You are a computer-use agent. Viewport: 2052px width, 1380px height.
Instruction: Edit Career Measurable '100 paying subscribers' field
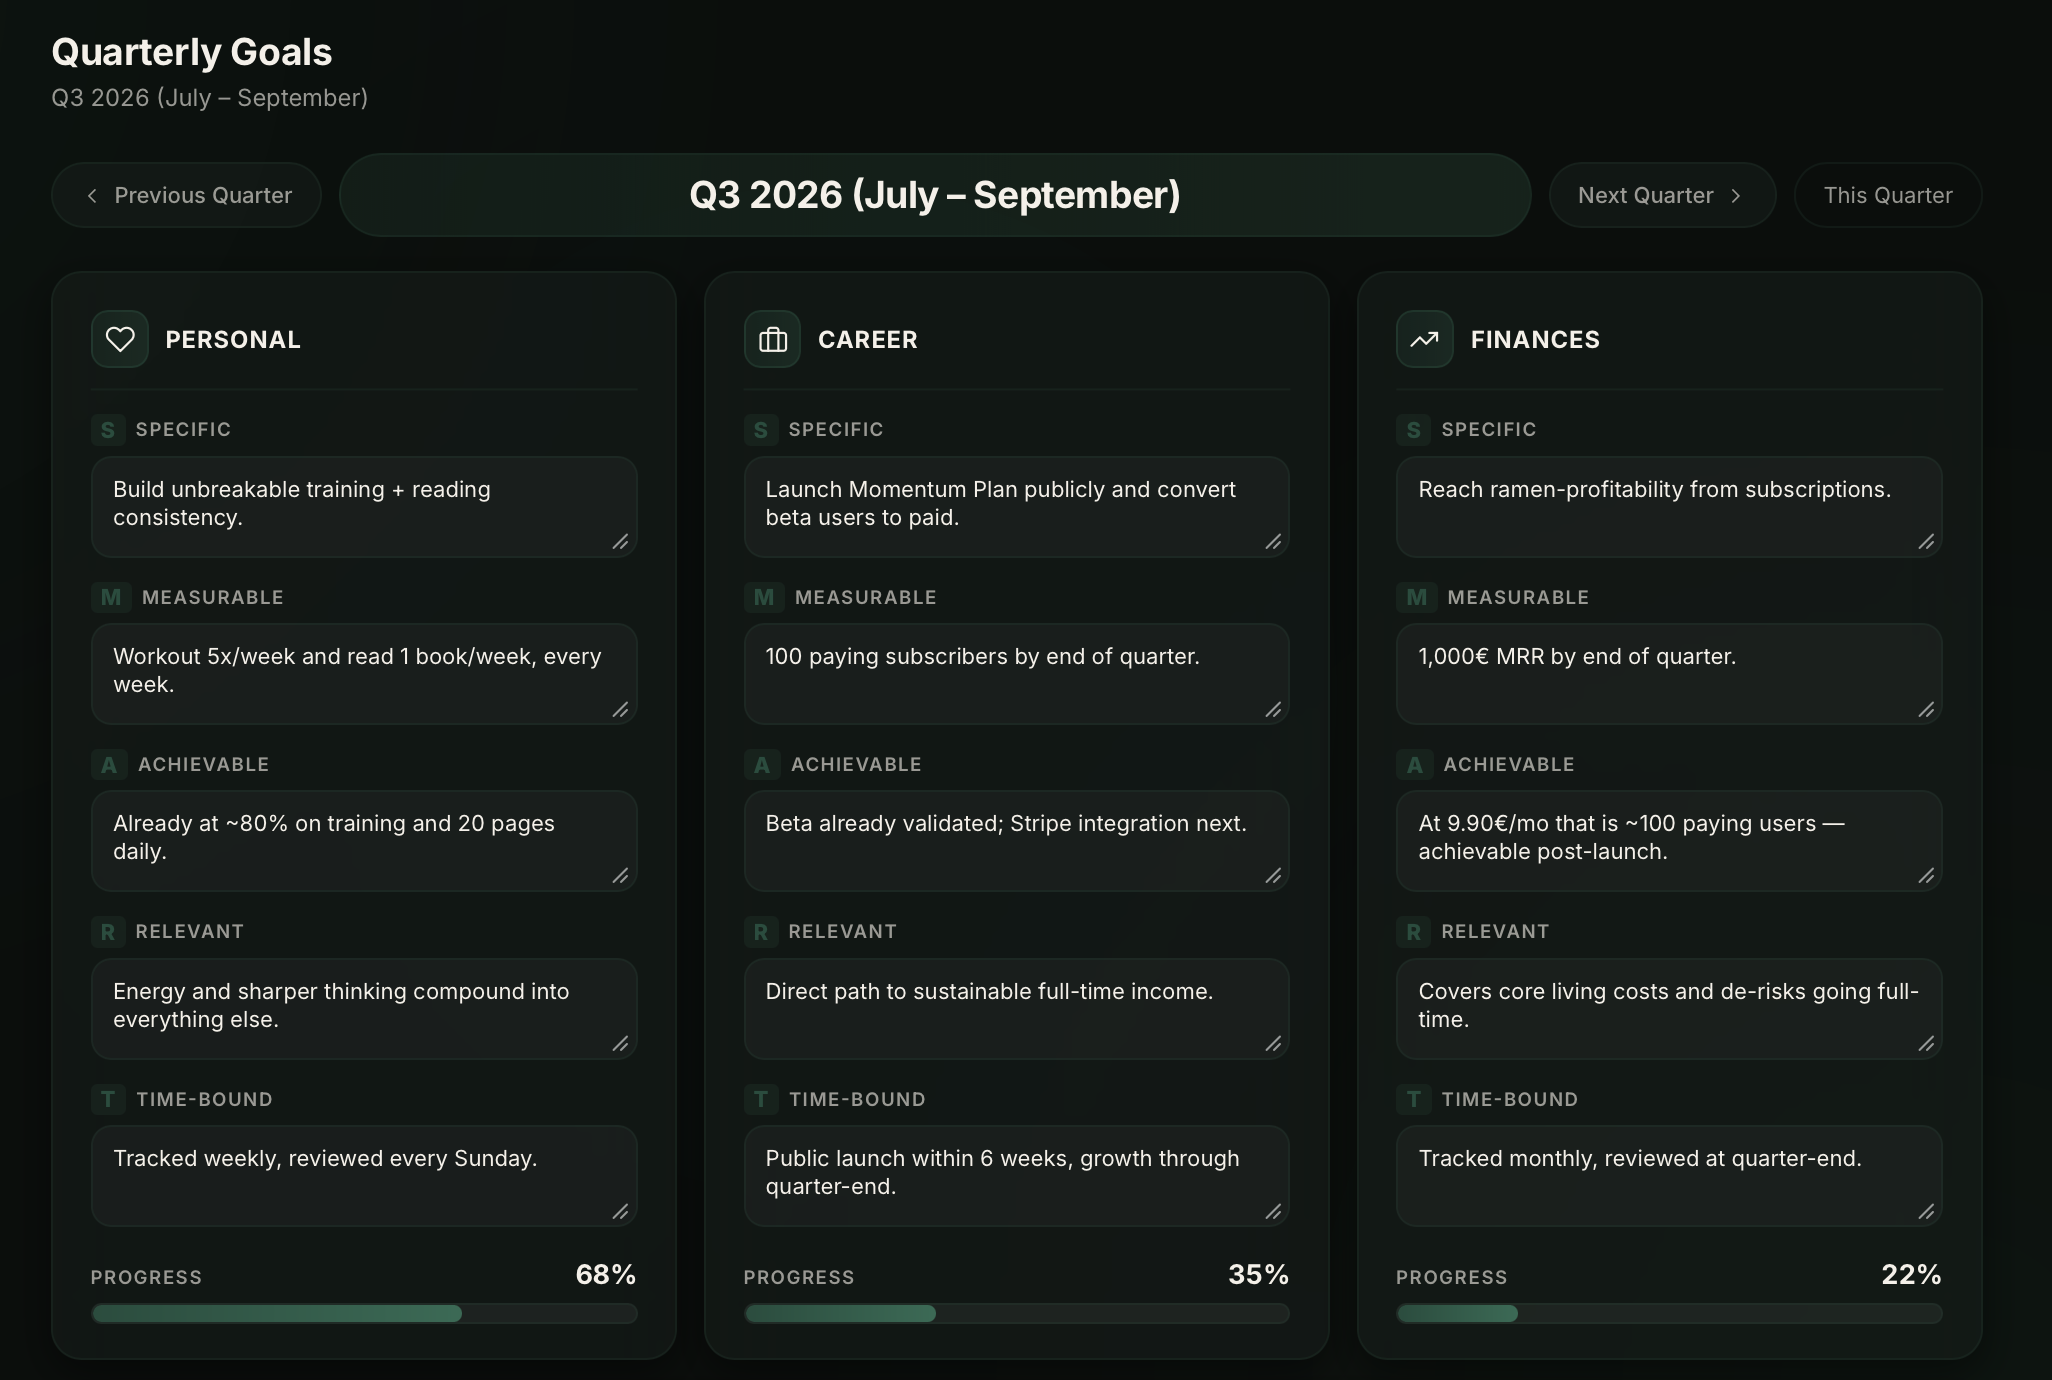click(x=1017, y=674)
